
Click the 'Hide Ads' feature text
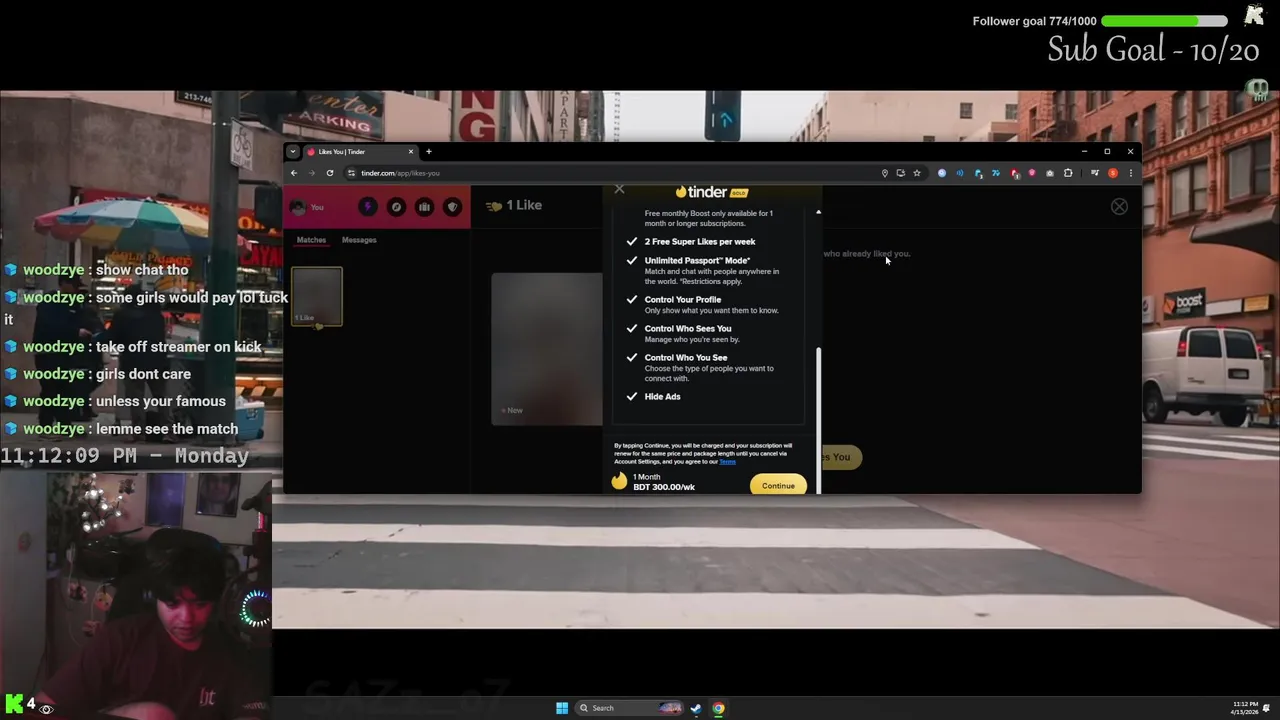click(663, 397)
